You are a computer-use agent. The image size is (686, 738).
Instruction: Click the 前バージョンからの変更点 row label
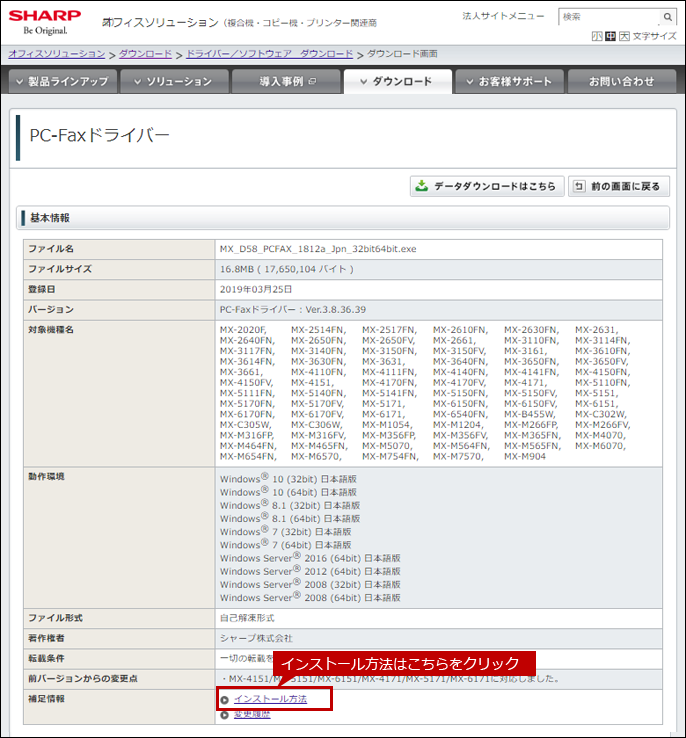[x=83, y=679]
